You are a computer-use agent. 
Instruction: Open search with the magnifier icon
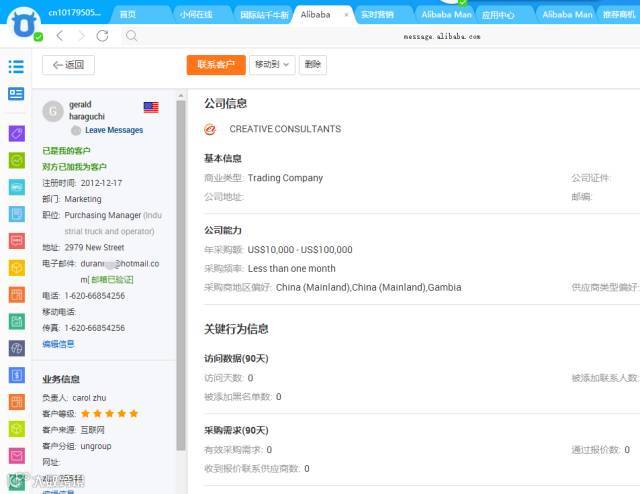coord(131,36)
